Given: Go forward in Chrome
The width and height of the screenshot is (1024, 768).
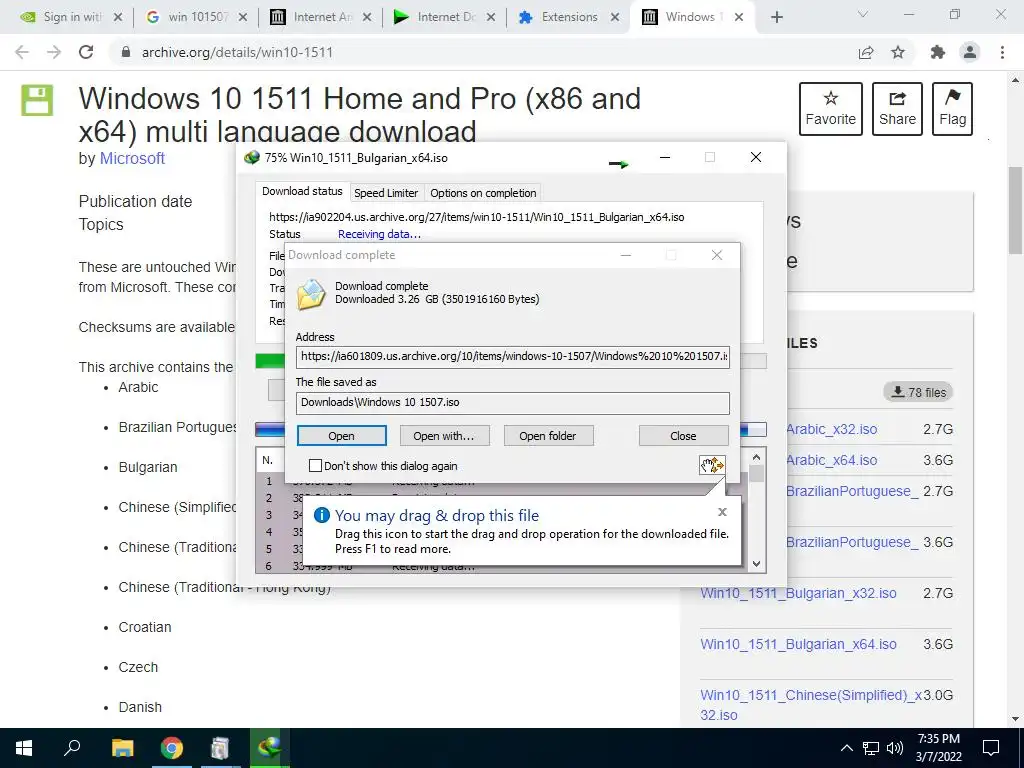Looking at the screenshot, I should click(54, 52).
